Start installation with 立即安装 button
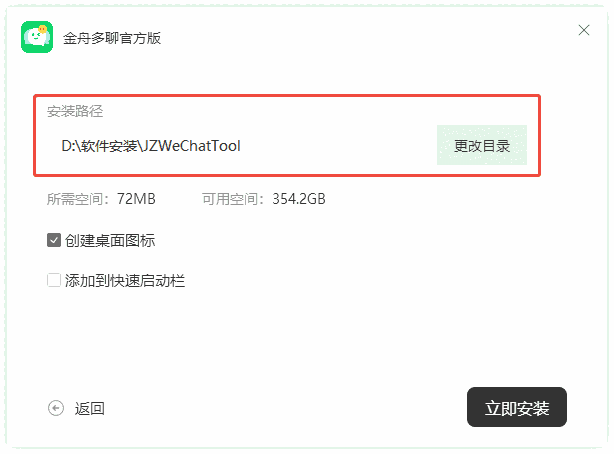The image size is (614, 454). coord(517,407)
